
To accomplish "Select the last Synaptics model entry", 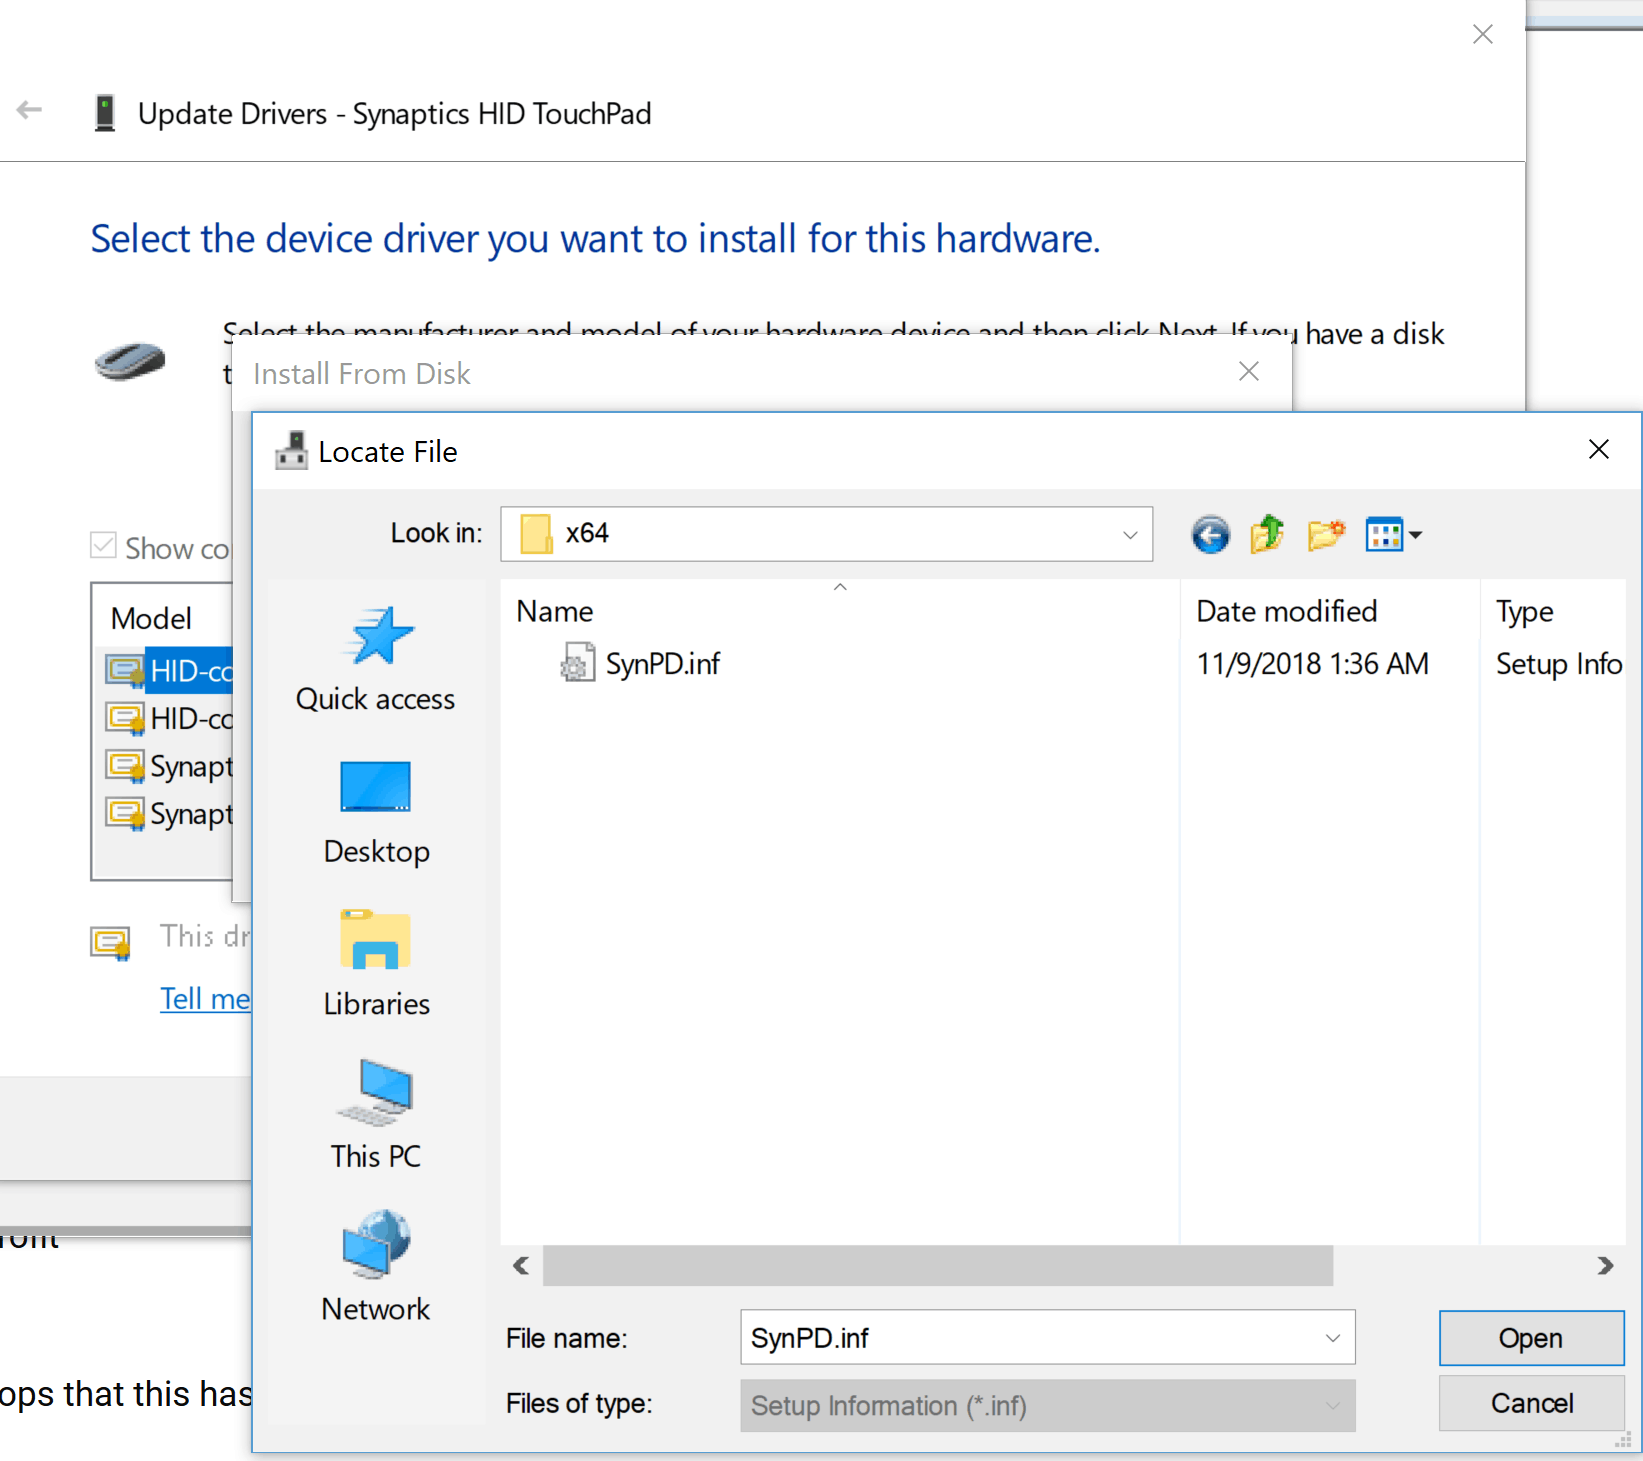I will click(x=168, y=814).
